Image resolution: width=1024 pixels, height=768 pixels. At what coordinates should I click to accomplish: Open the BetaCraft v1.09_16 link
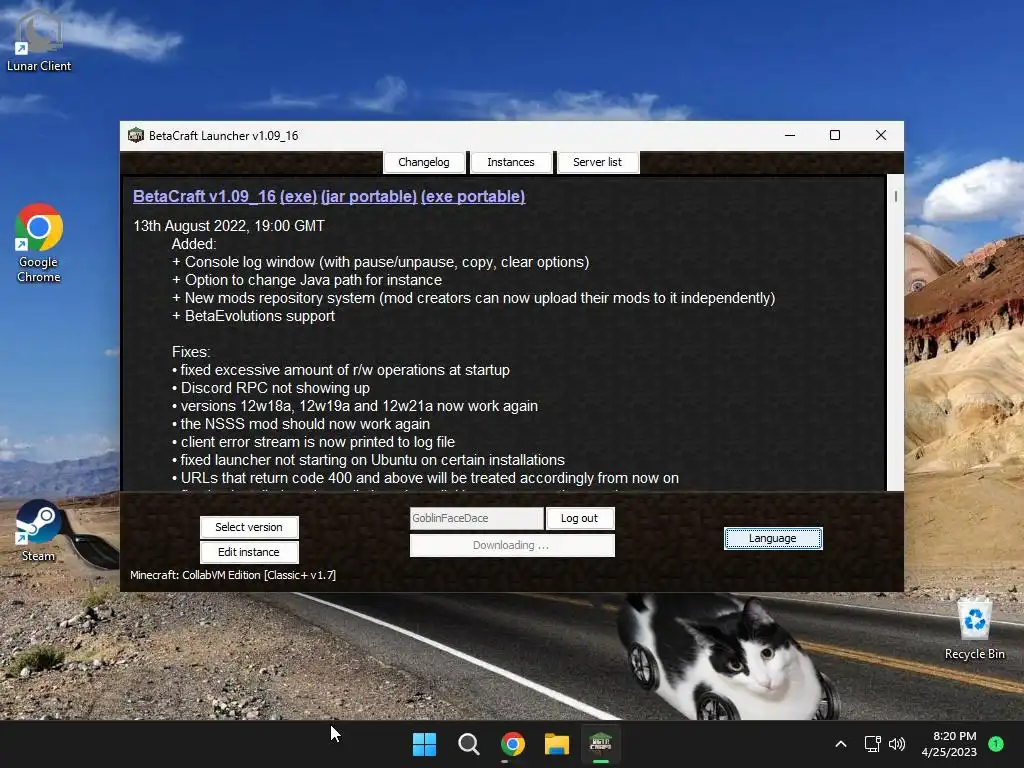(204, 197)
